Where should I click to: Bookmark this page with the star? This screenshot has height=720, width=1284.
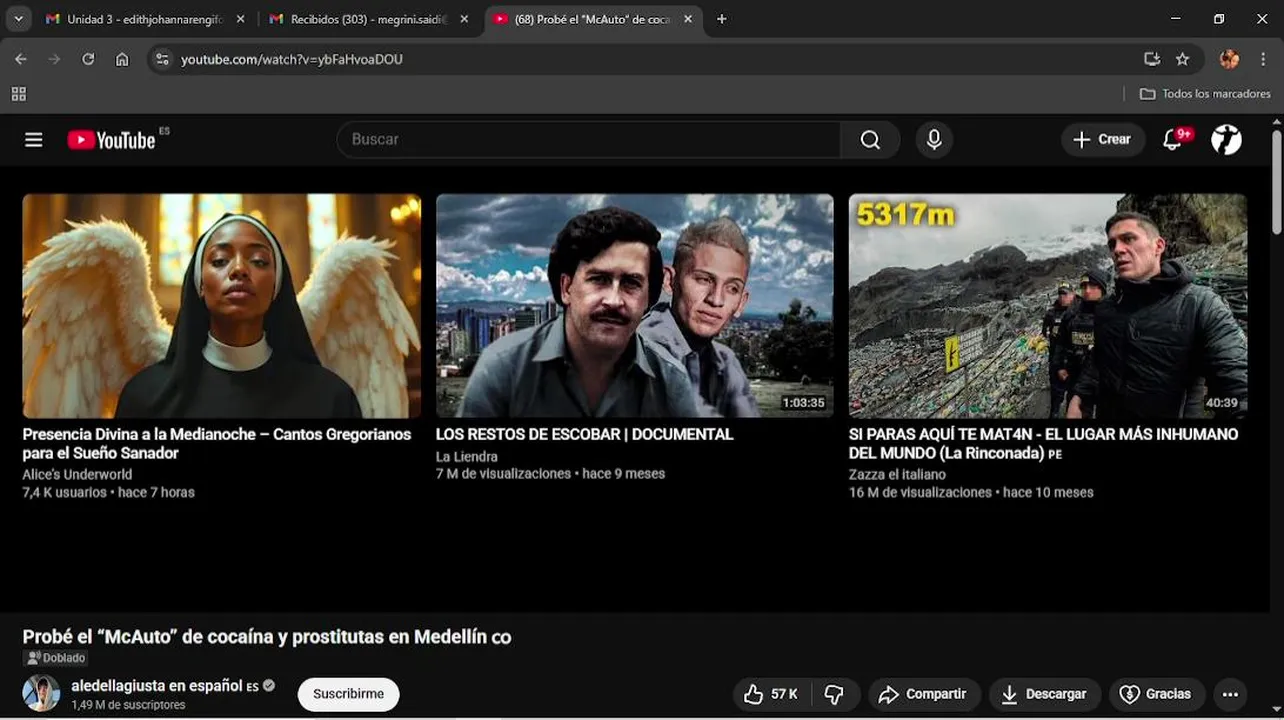pyautogui.click(x=1183, y=59)
